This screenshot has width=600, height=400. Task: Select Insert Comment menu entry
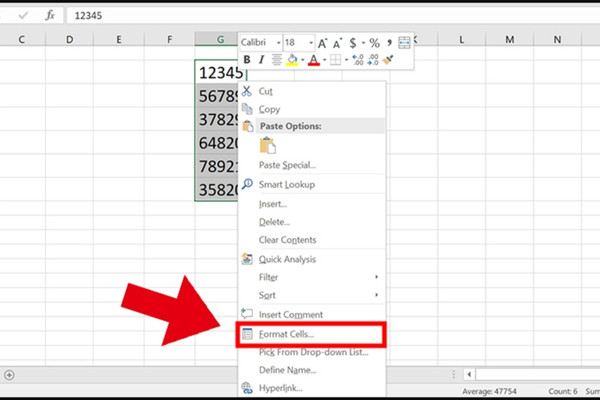click(x=312, y=314)
